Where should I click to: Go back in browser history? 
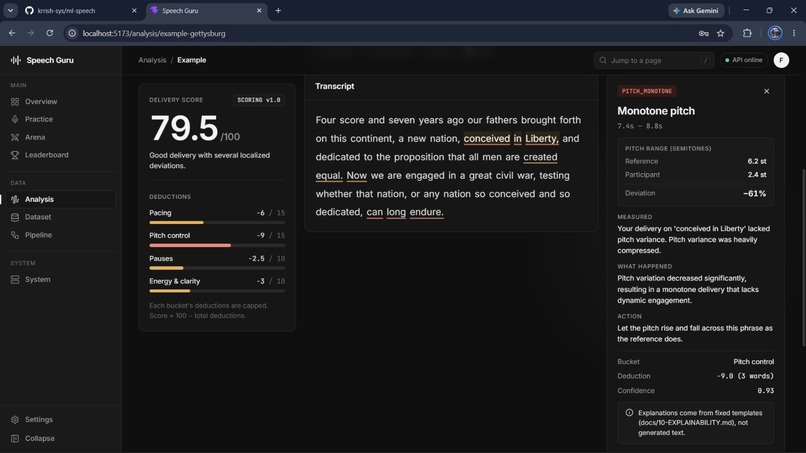click(x=12, y=33)
